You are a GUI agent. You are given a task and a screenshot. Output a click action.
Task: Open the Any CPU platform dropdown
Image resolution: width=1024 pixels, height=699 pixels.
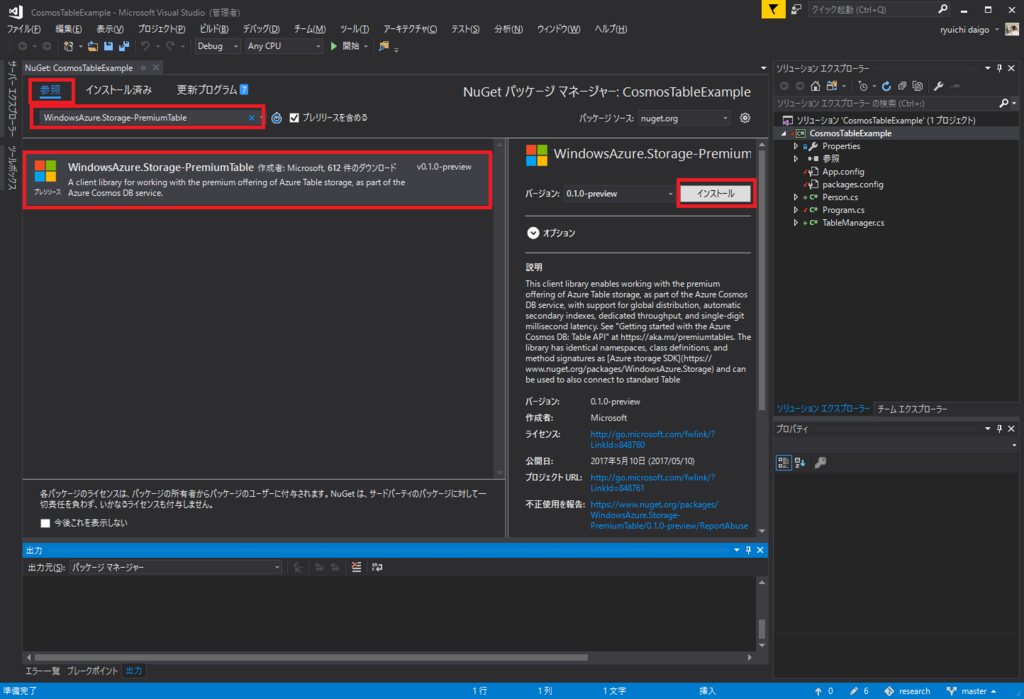click(284, 46)
